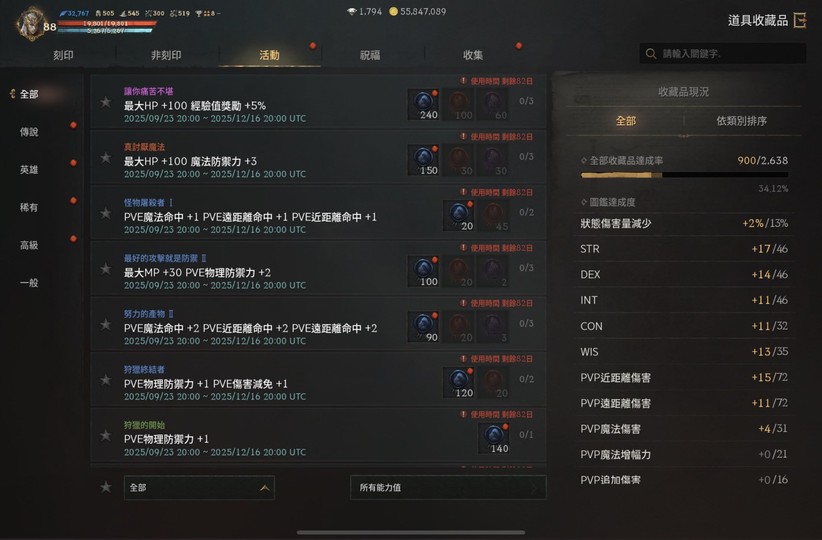The width and height of the screenshot is (822, 540).
Task: Toggle favorite star for 讓你痛苦不堪
Action: pos(106,102)
